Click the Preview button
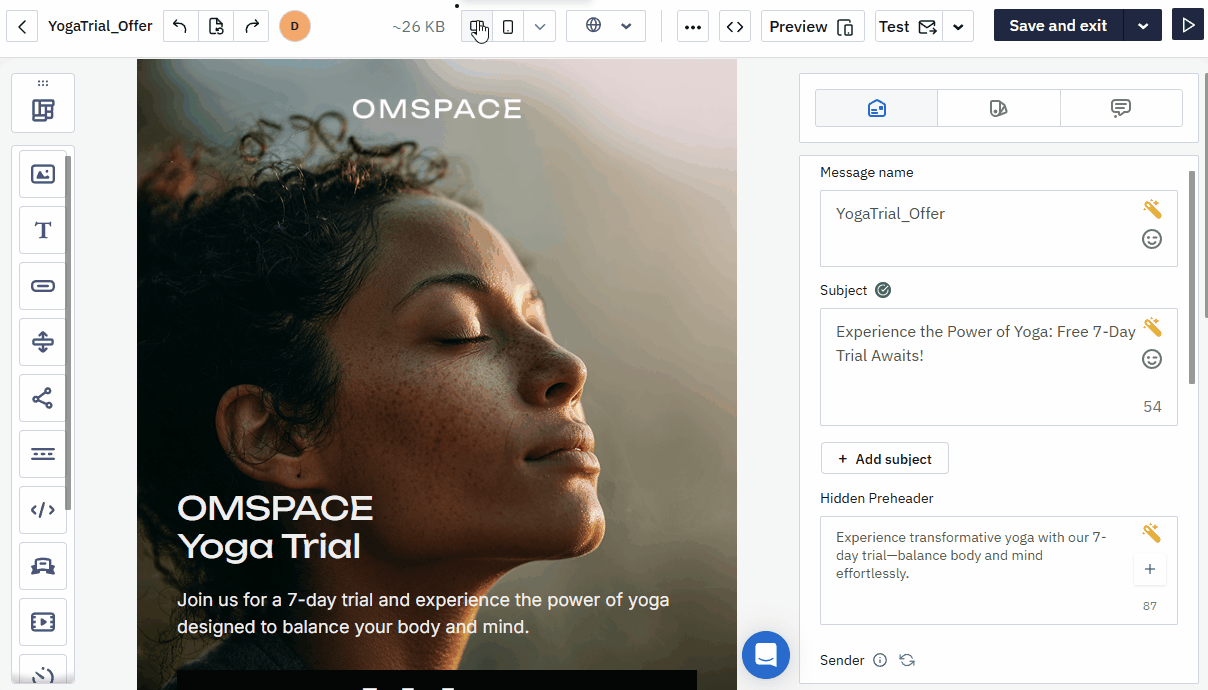 coord(813,26)
